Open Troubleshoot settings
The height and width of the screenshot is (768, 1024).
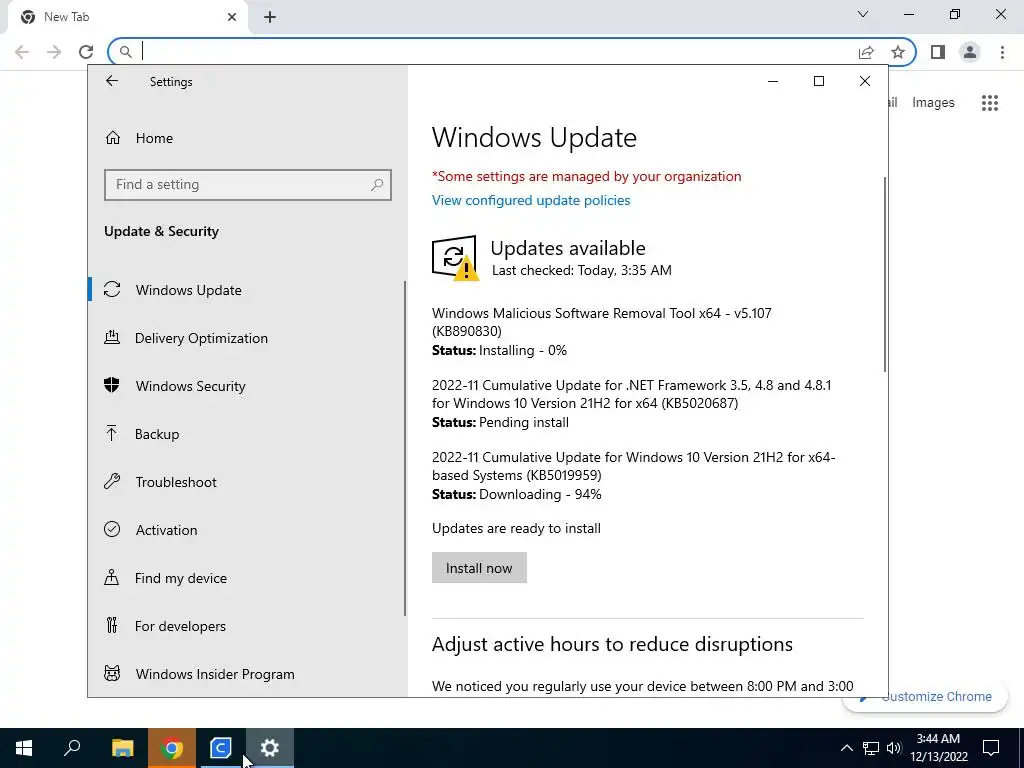click(176, 482)
